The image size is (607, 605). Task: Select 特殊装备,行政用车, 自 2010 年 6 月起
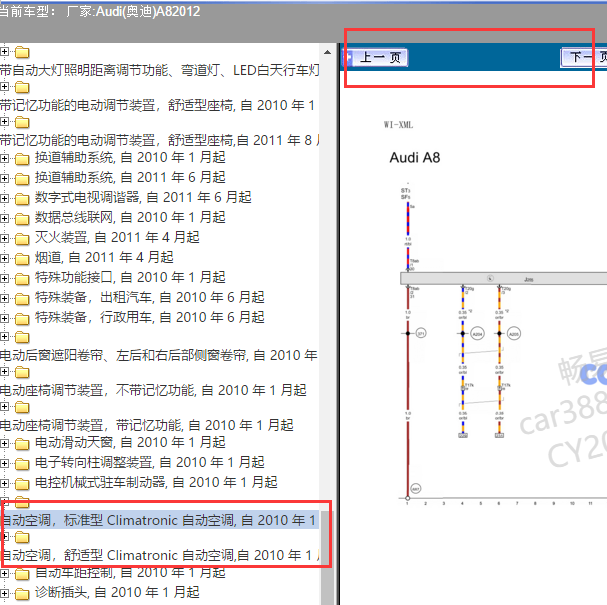pos(150,318)
